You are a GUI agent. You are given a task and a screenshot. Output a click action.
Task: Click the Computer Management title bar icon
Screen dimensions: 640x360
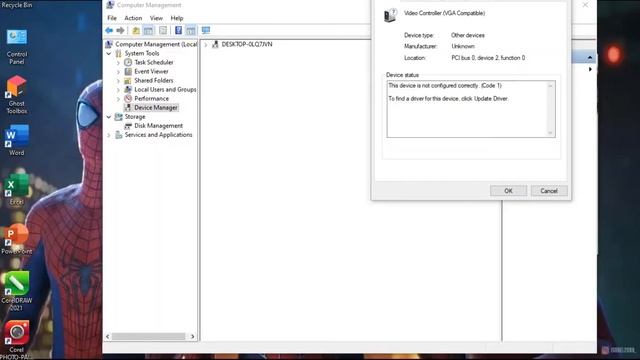[110, 5]
